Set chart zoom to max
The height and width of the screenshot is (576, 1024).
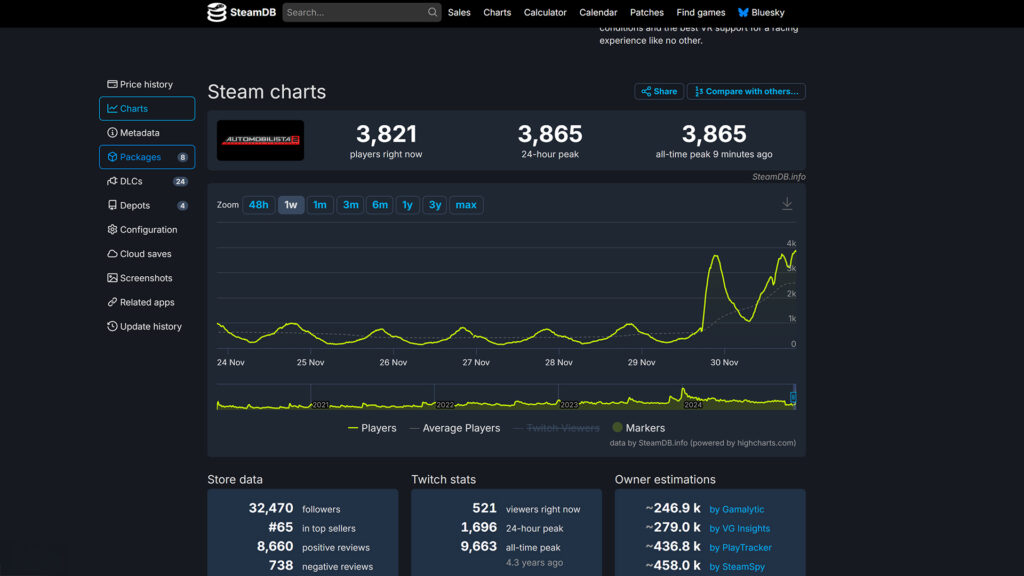pos(466,205)
